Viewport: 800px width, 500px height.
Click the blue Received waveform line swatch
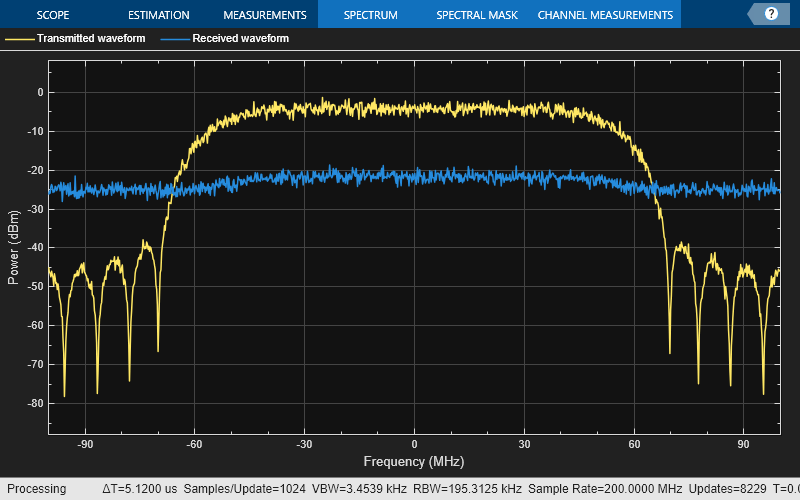175,39
